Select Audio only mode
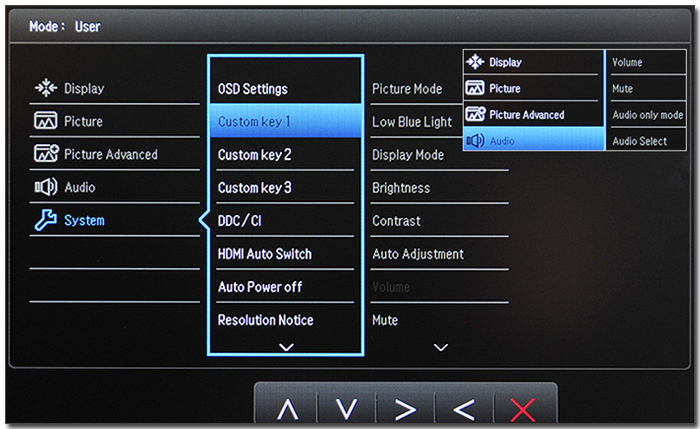The height and width of the screenshot is (429, 700). click(x=648, y=115)
